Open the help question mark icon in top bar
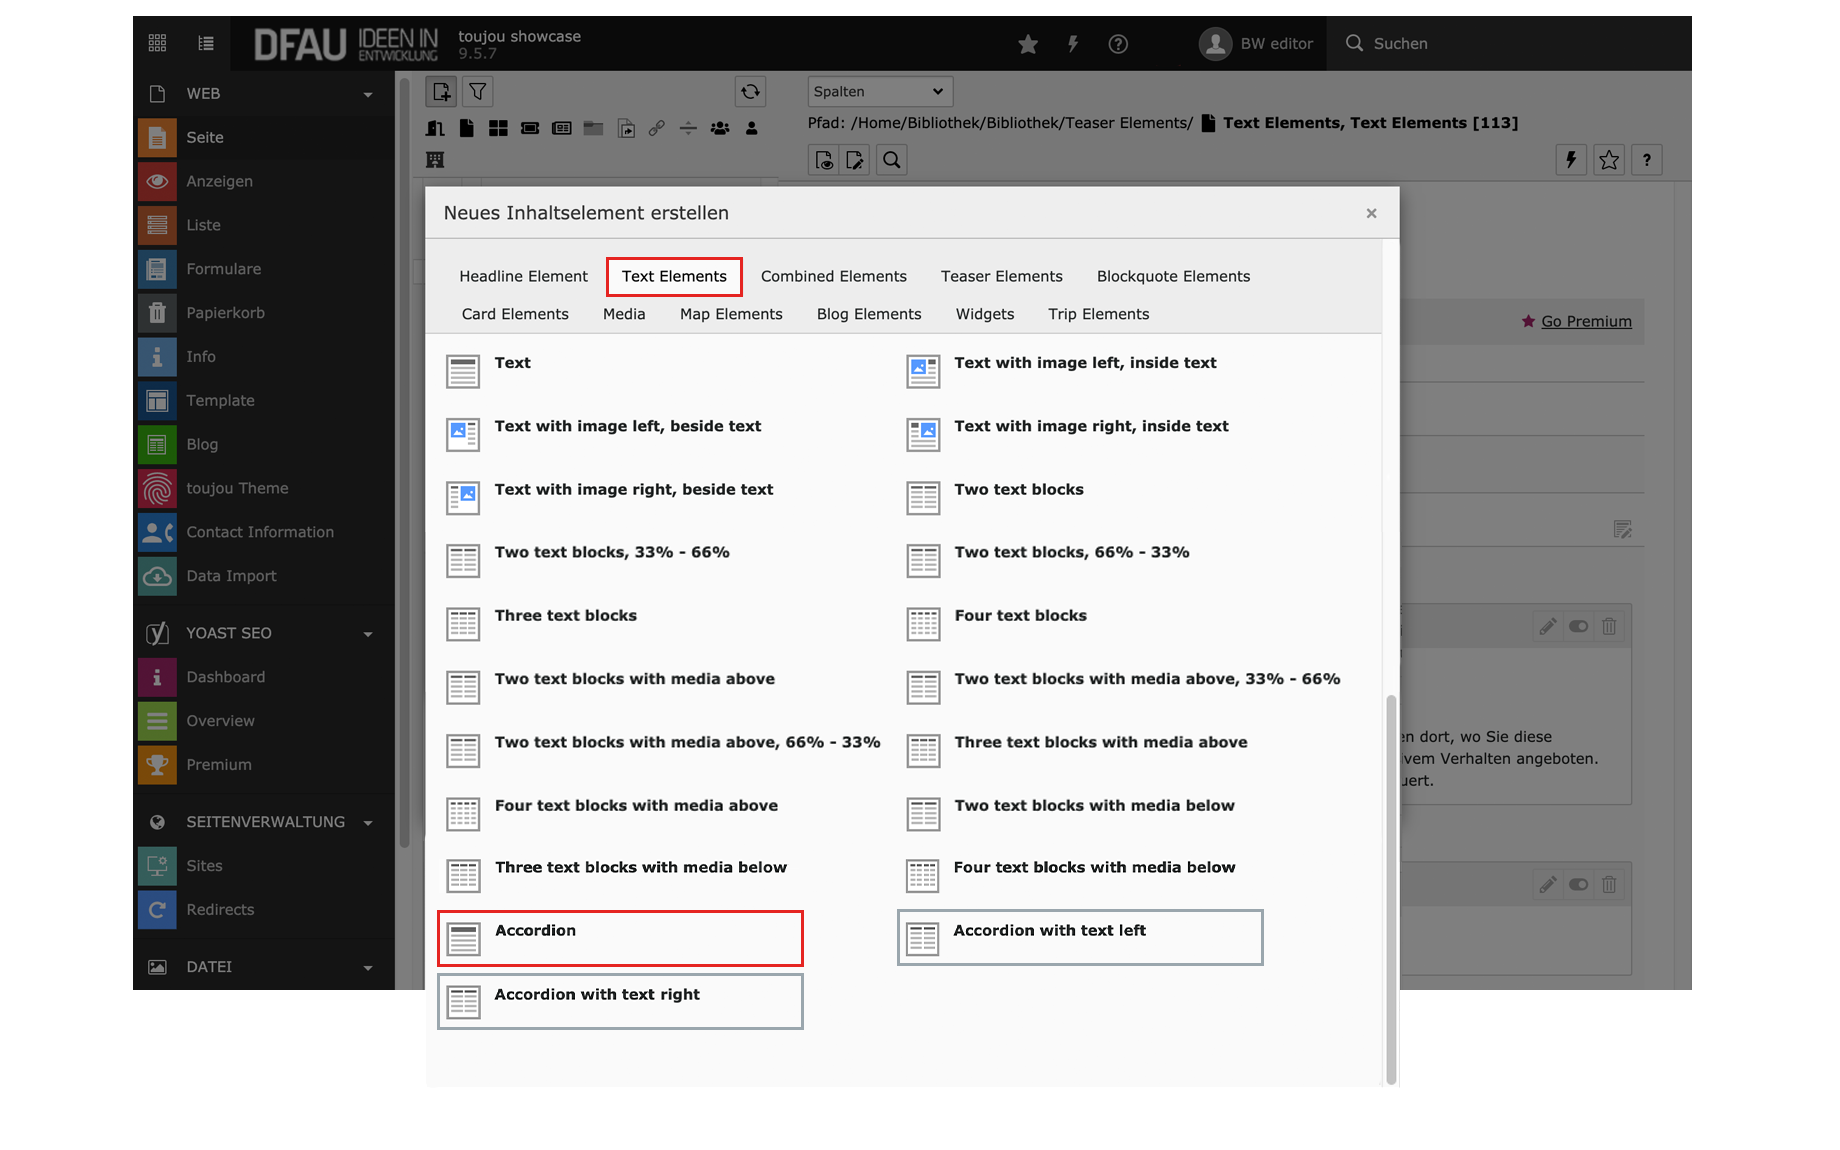The image size is (1840, 1150). point(1118,44)
